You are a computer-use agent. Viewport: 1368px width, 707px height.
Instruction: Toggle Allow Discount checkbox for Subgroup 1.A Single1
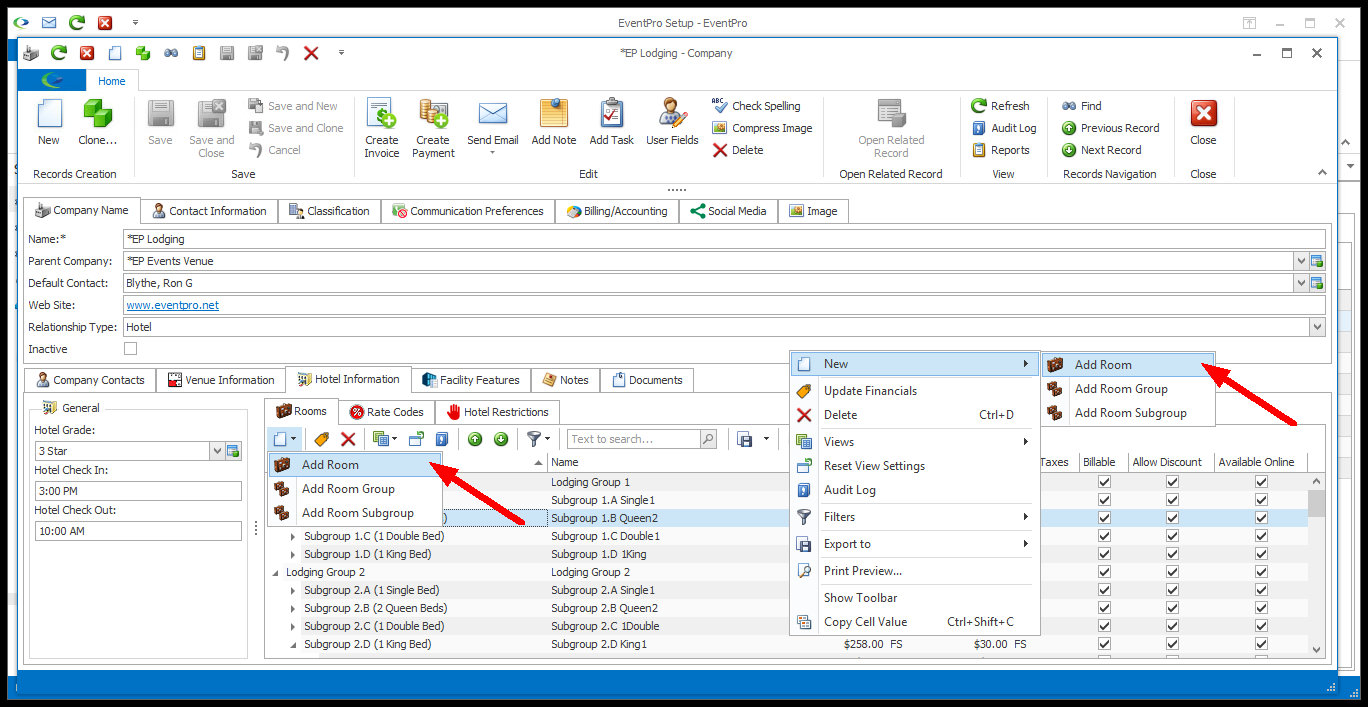coord(1172,500)
